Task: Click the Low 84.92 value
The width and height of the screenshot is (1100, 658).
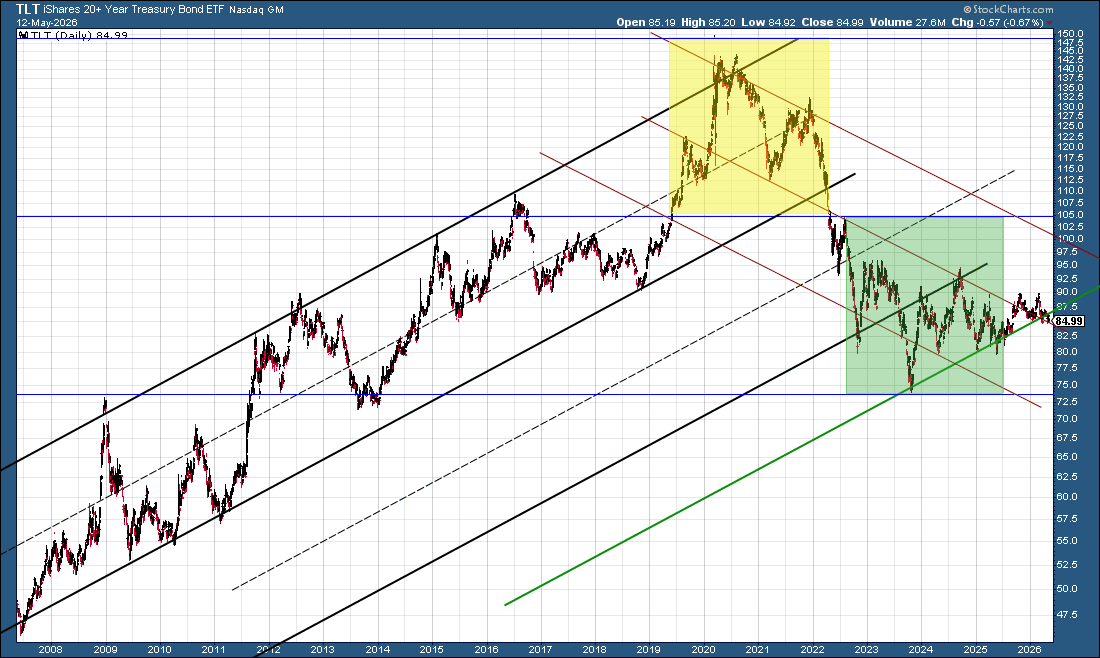Action: tap(768, 22)
